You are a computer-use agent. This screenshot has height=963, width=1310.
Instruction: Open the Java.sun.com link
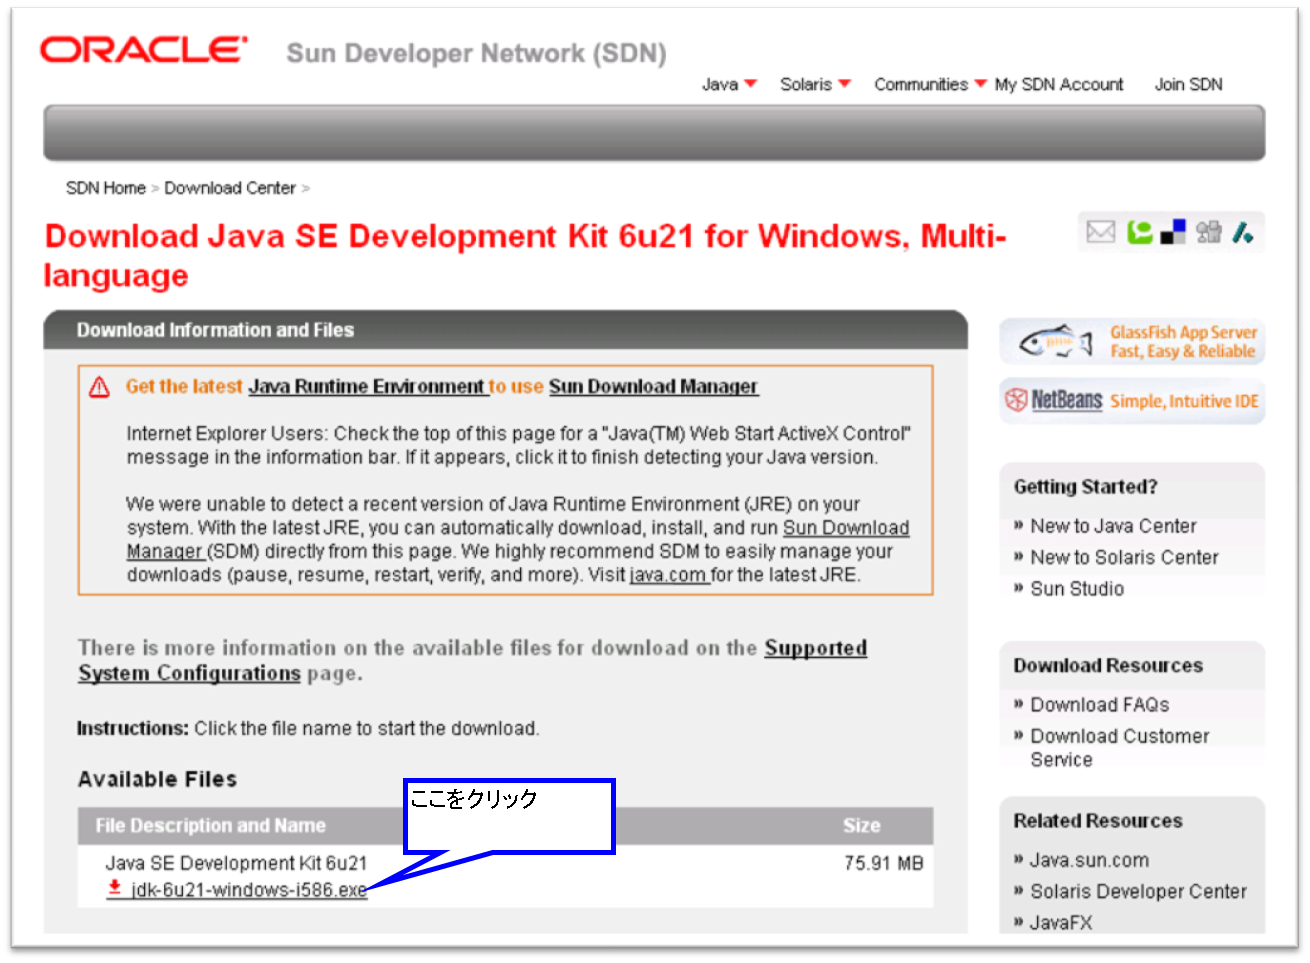pyautogui.click(x=1089, y=860)
